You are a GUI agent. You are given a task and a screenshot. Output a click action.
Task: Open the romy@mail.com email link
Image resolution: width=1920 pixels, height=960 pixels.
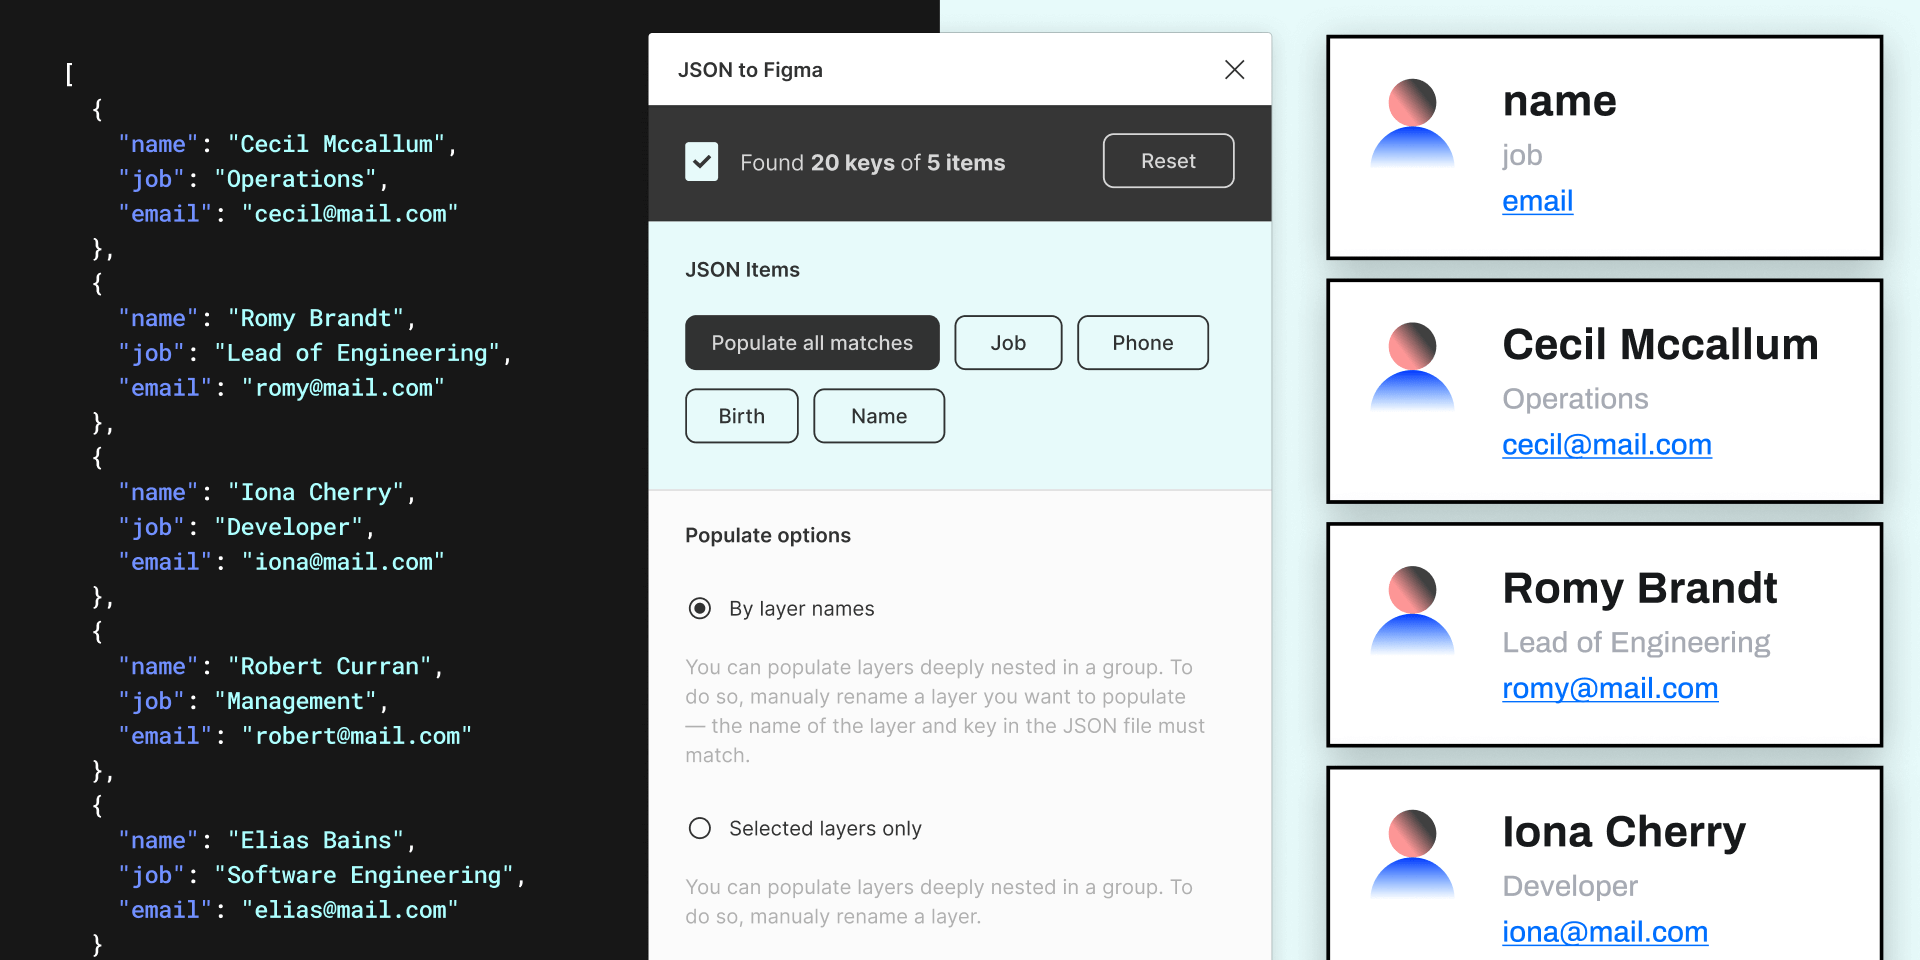(x=1610, y=688)
